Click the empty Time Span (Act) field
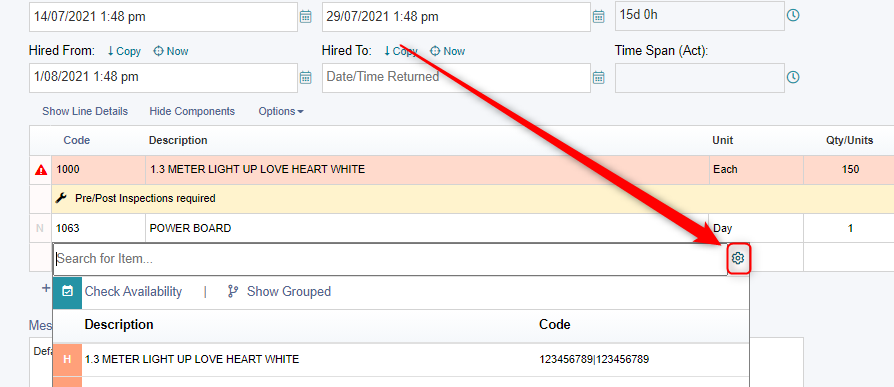Screen dimensions: 894x387 700,78
